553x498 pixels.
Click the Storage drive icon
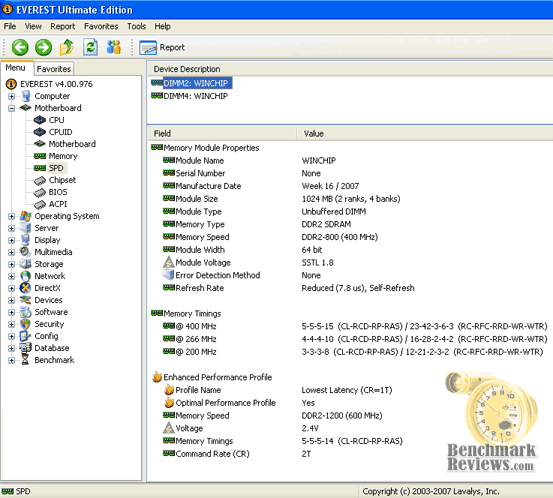coord(25,264)
